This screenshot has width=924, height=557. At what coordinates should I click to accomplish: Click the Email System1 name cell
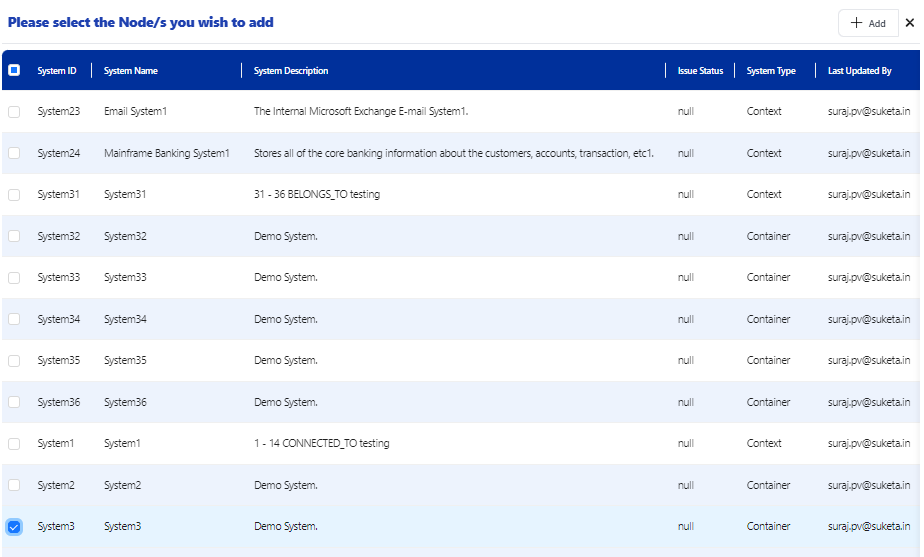(x=135, y=112)
